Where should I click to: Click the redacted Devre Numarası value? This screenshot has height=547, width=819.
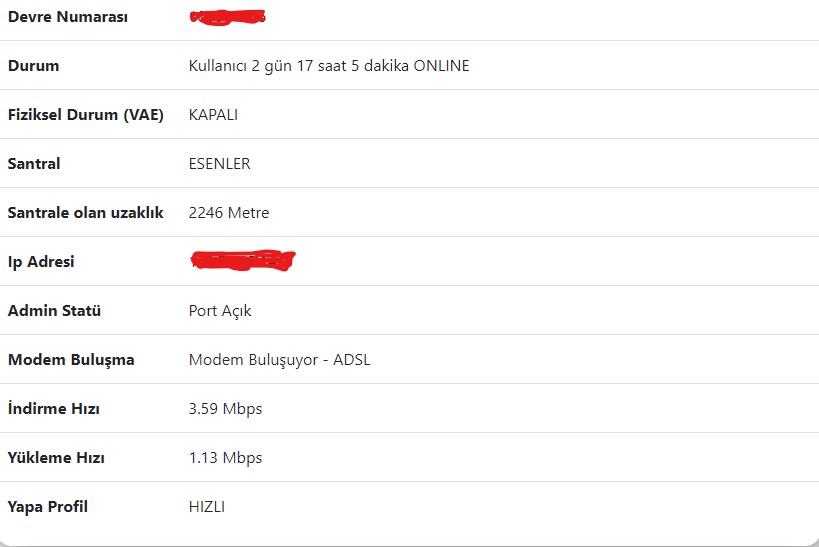pos(228,17)
